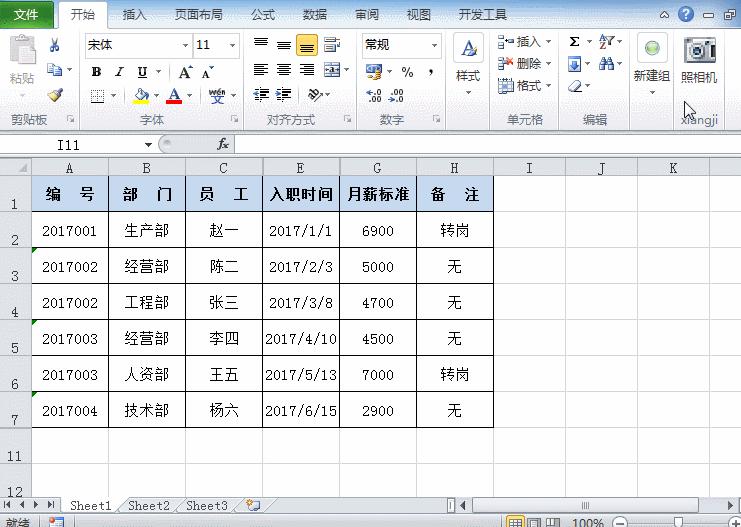Expand underline style dropdown arrow
The height and width of the screenshot is (527, 741).
(x=158, y=72)
